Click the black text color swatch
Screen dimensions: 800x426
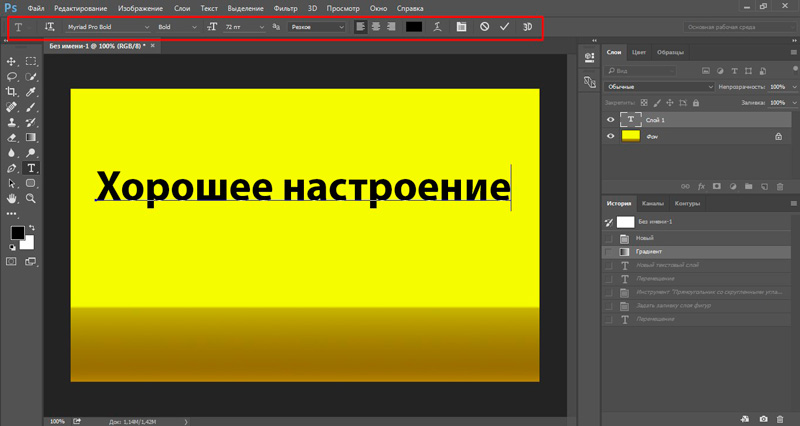(414, 27)
